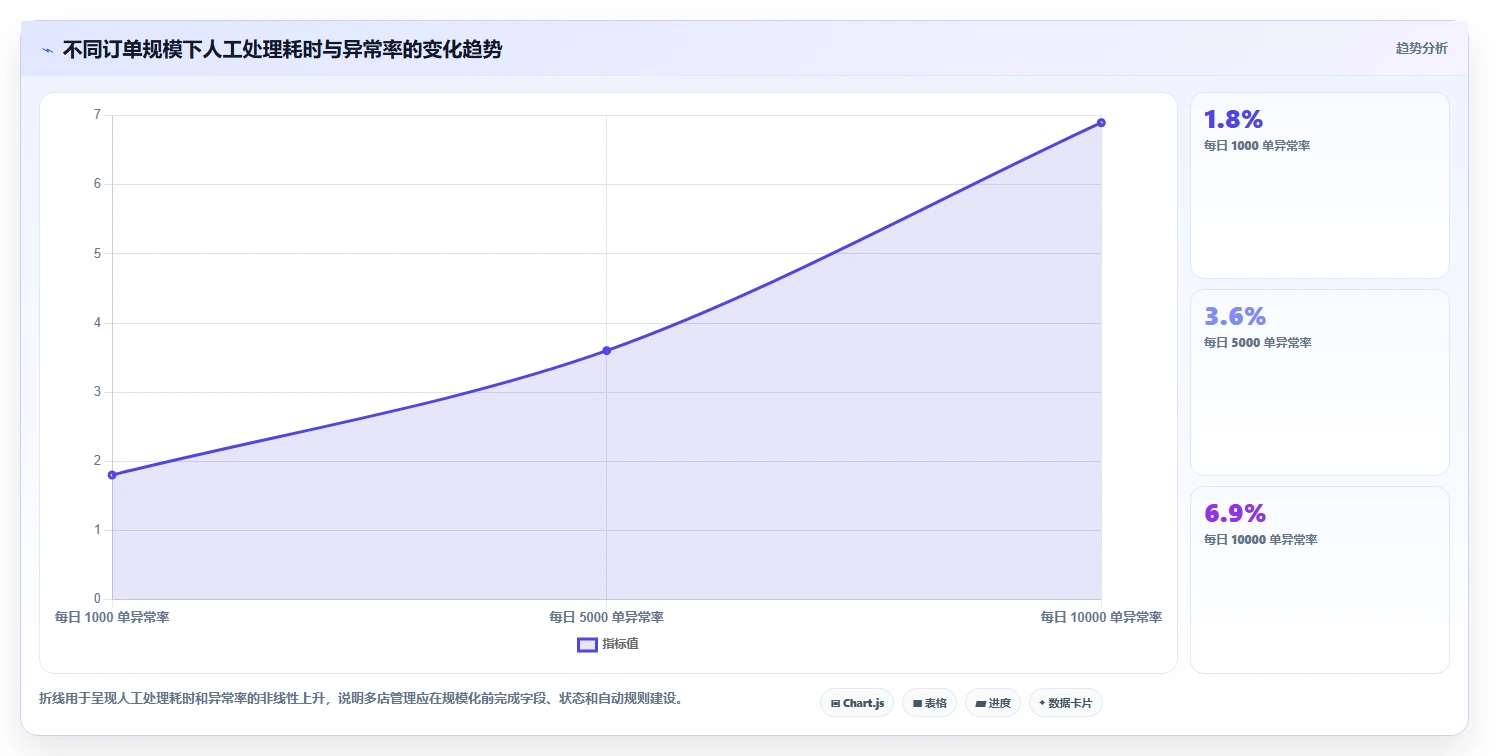Viewport: 1489px width, 756px height.
Task: Click the card caption 每日 1000 单异常率
Action: click(1257, 146)
